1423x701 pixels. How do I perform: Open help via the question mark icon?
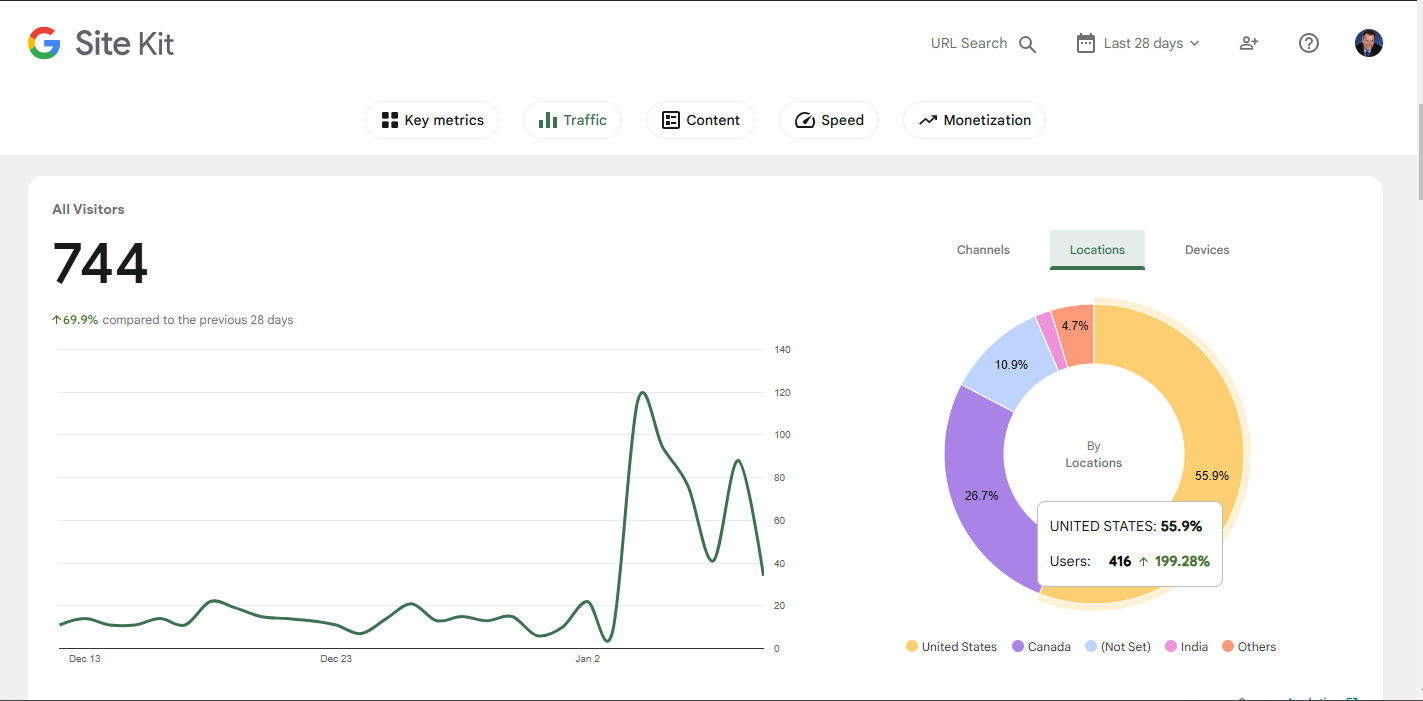pos(1308,43)
